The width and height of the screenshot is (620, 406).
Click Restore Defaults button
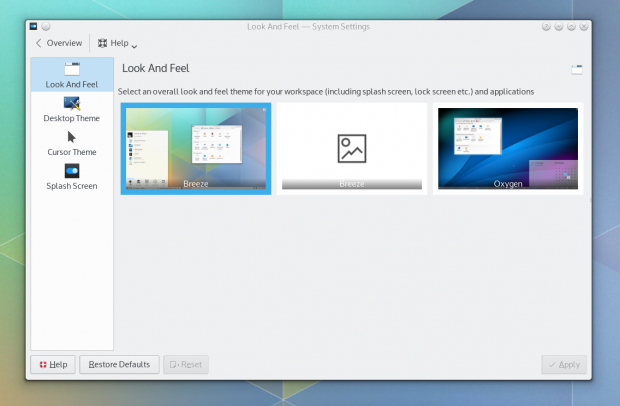pos(119,364)
